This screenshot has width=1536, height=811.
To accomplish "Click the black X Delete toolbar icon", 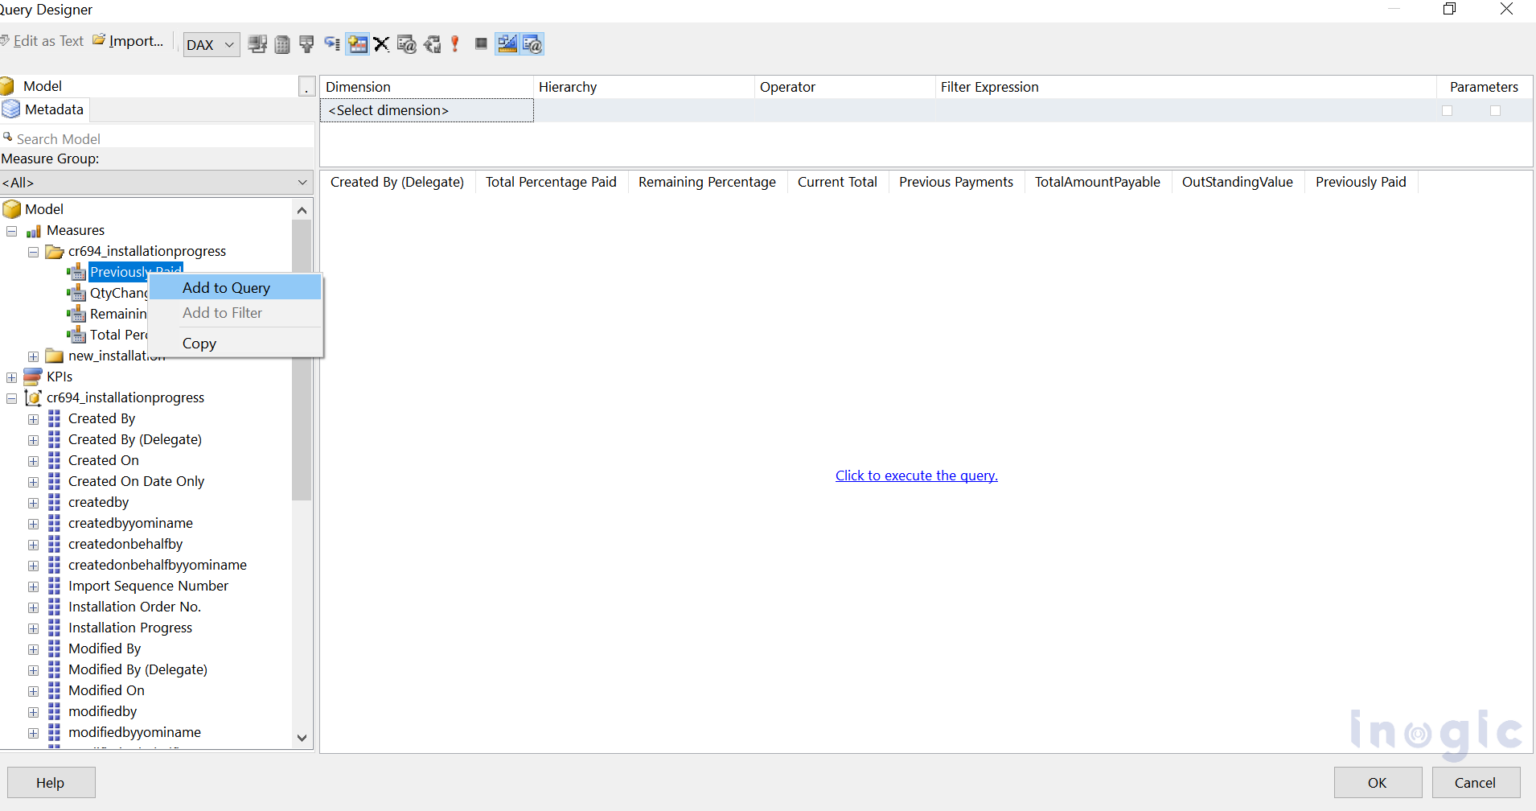I will pyautogui.click(x=381, y=44).
